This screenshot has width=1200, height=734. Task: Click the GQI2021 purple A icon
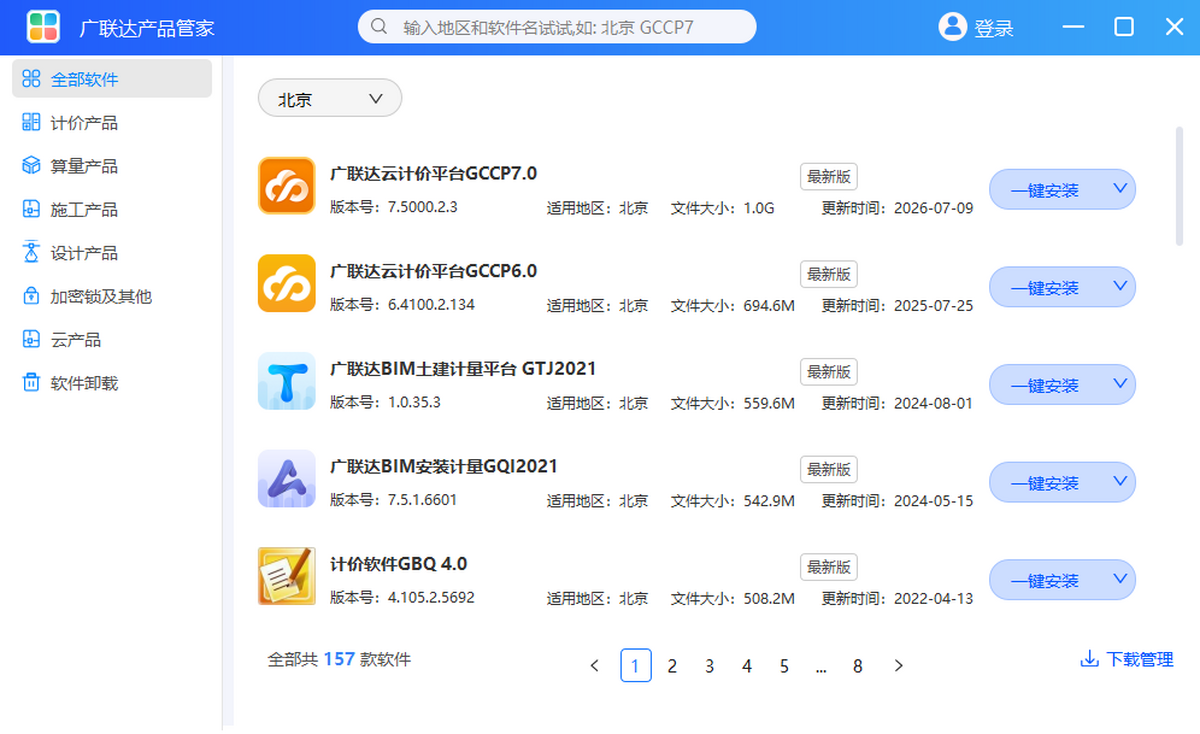pyautogui.click(x=287, y=478)
